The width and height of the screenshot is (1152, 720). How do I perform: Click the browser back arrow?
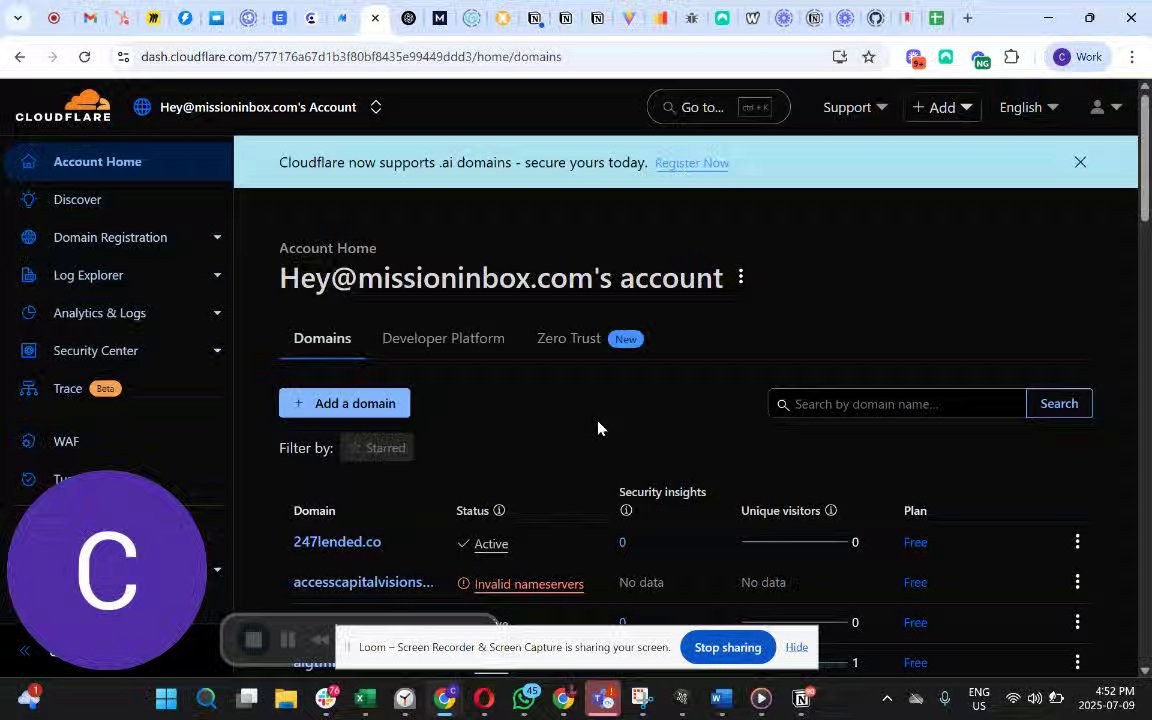pos(20,57)
